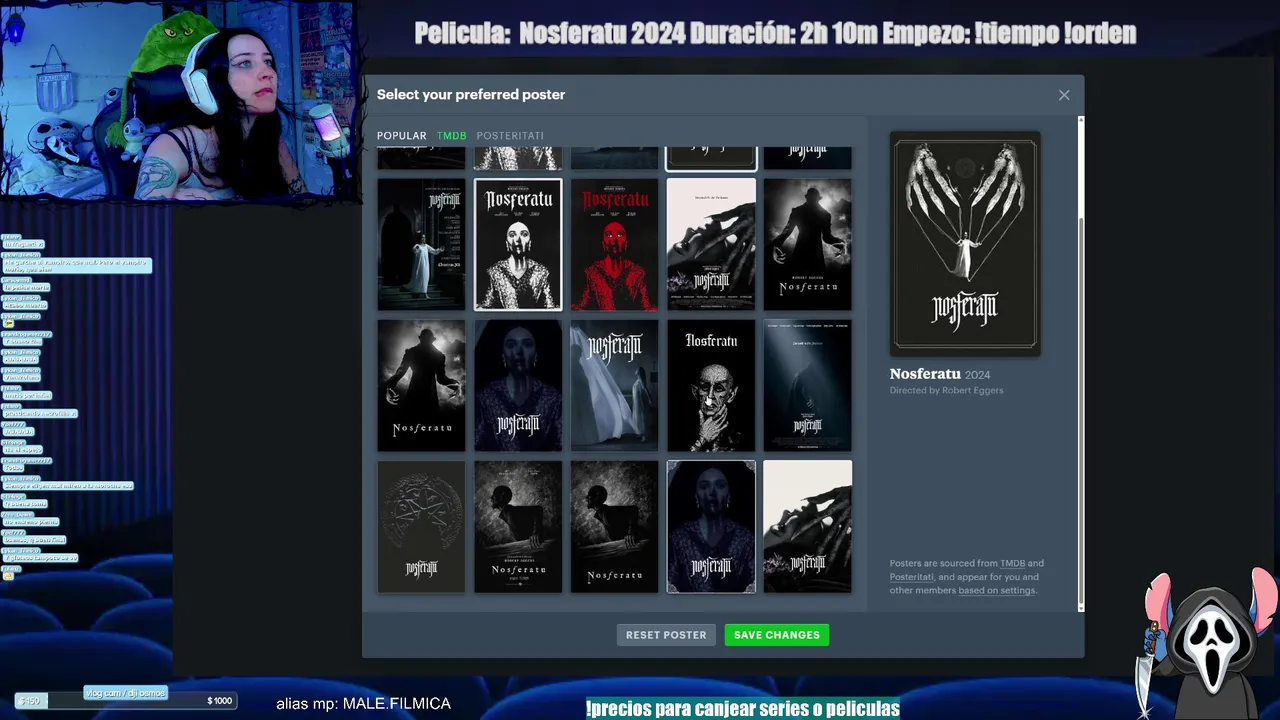Select shadow-over-bed poster with Robert Eggers text
Viewport: 1280px width, 720px height.
(518, 527)
